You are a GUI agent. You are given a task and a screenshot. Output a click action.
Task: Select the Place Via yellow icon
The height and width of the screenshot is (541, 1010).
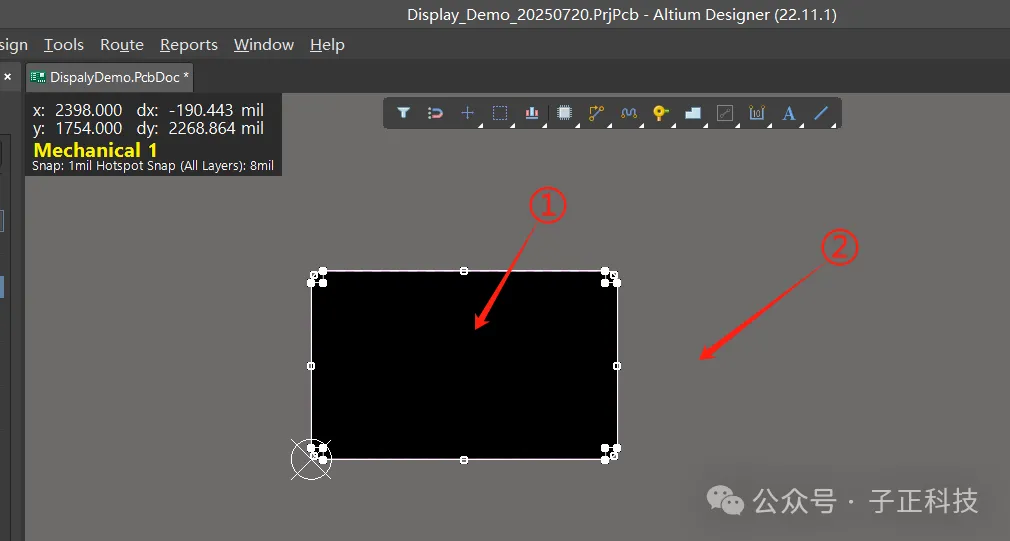(661, 113)
